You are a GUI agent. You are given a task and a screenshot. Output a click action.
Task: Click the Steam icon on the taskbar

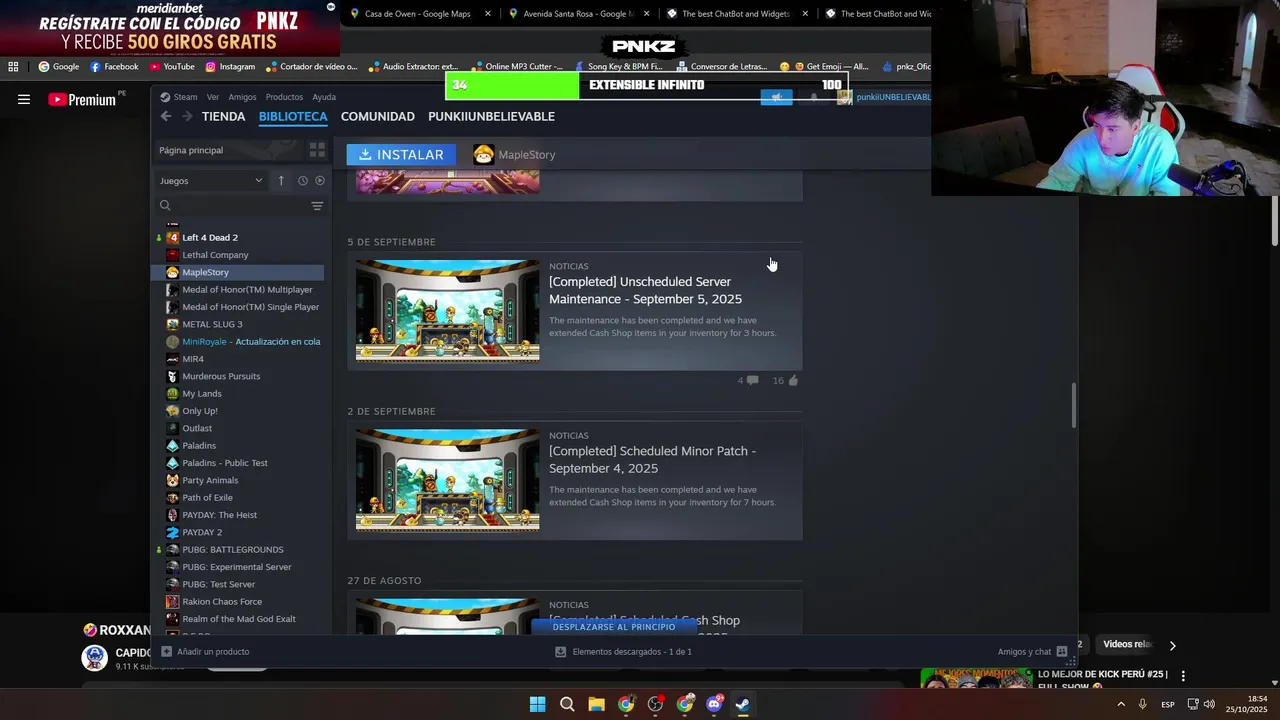(x=743, y=704)
